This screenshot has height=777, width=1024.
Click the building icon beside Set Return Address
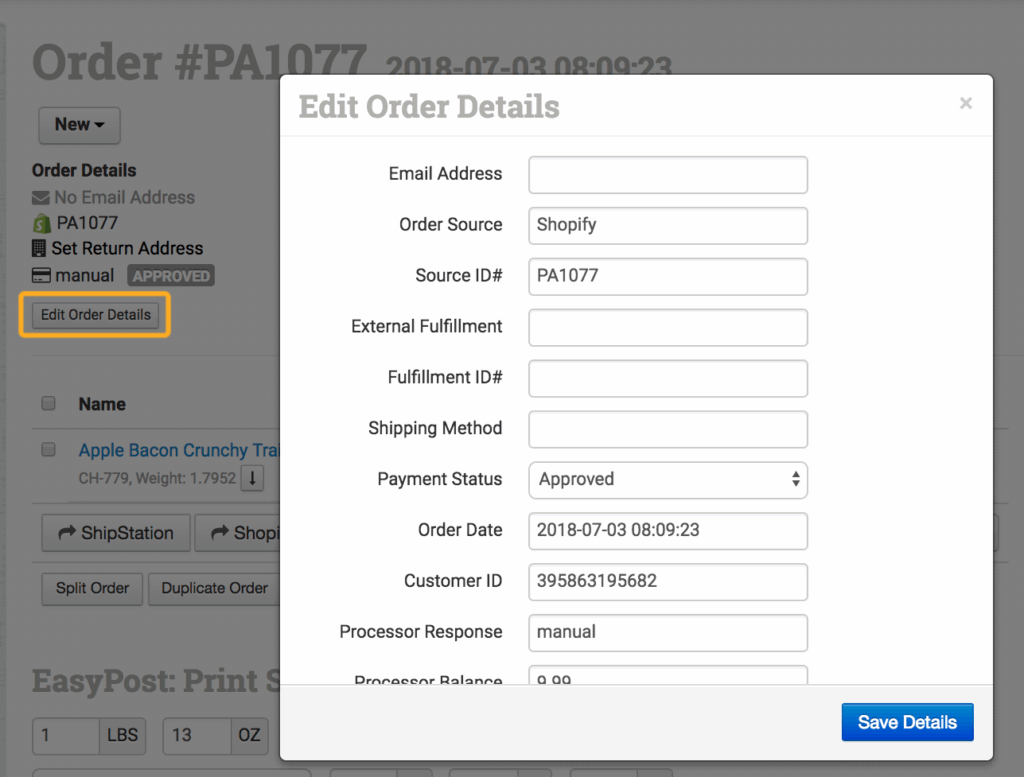(40, 248)
